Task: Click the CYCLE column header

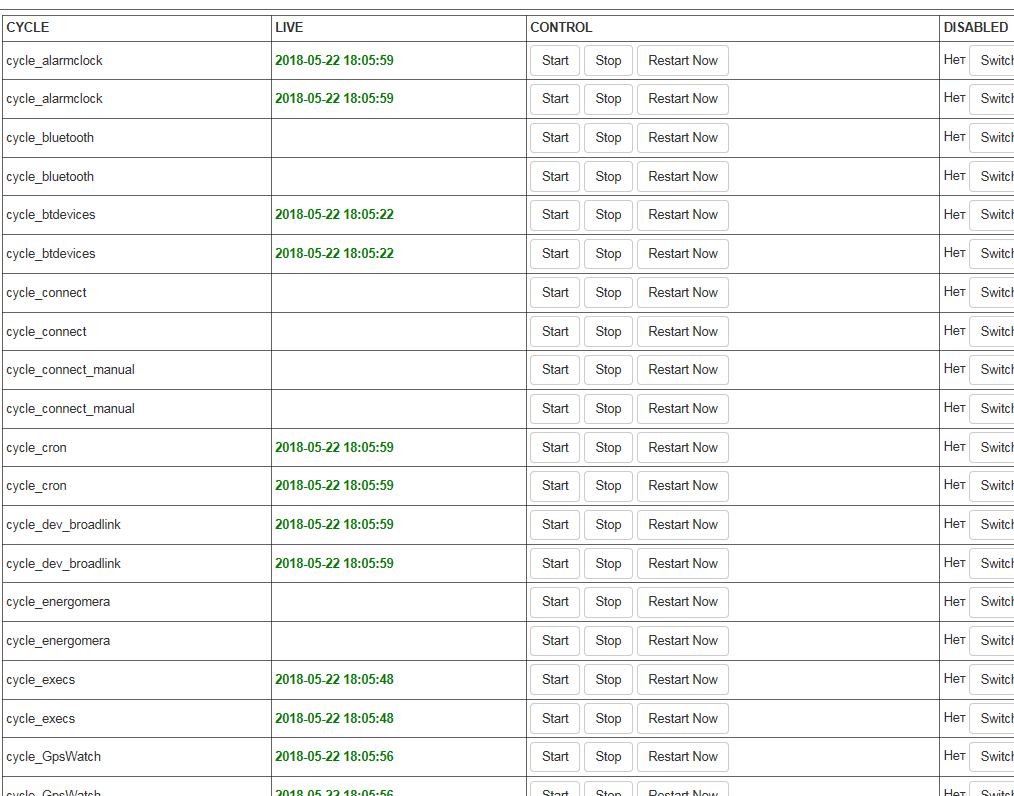Action: [x=28, y=28]
